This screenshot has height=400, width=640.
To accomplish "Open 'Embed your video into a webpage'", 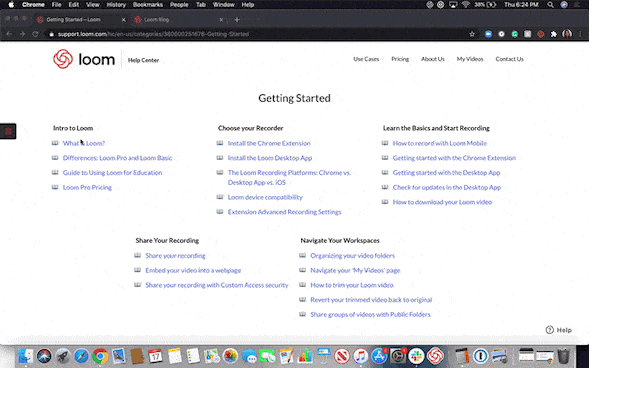I will point(193,270).
